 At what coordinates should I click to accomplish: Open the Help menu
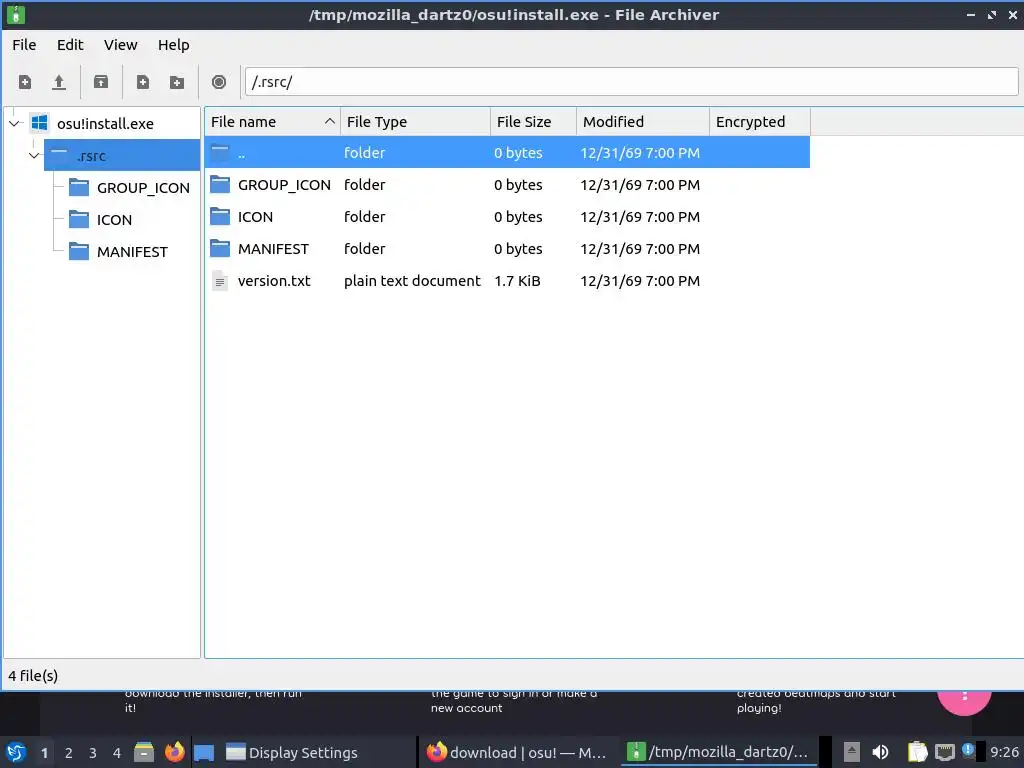tap(174, 45)
